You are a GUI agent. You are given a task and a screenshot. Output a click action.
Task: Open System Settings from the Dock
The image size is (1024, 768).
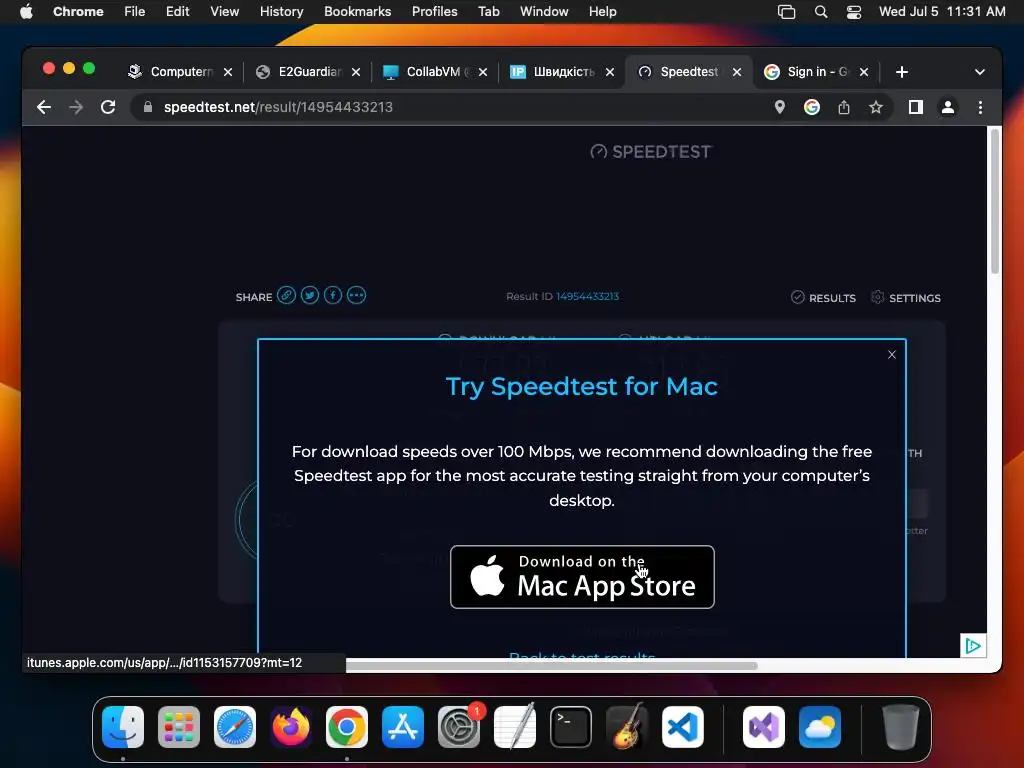(x=459, y=727)
